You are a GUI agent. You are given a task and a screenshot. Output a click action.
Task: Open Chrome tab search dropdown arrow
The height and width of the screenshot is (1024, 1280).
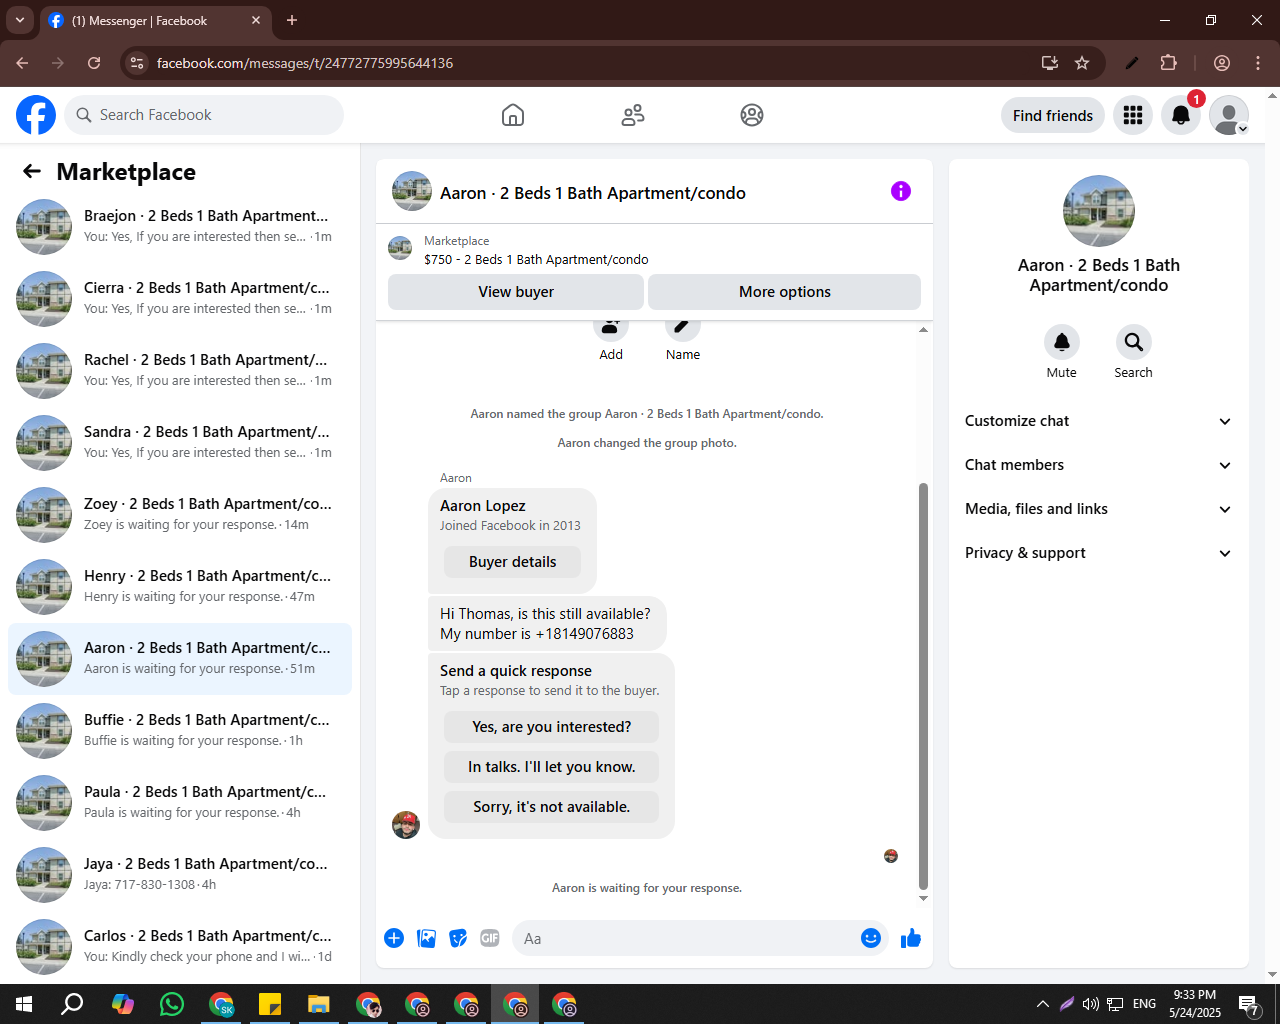pyautogui.click(x=20, y=20)
